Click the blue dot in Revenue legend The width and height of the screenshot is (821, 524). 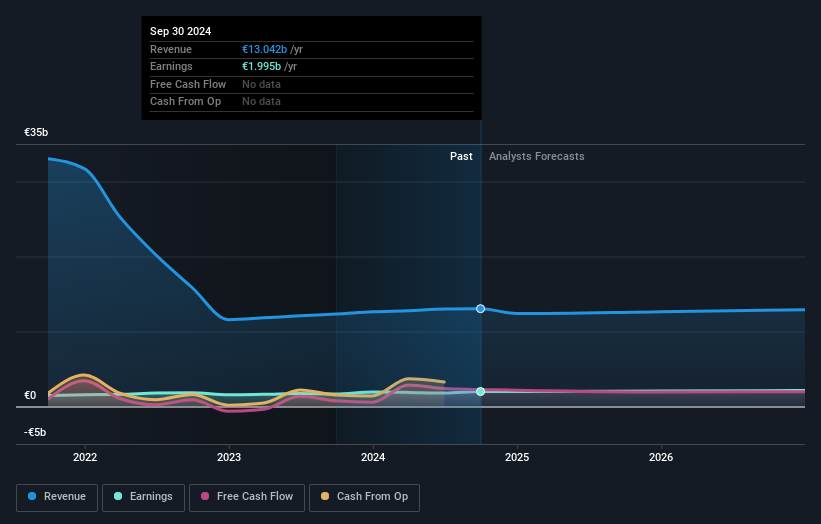(x=32, y=496)
